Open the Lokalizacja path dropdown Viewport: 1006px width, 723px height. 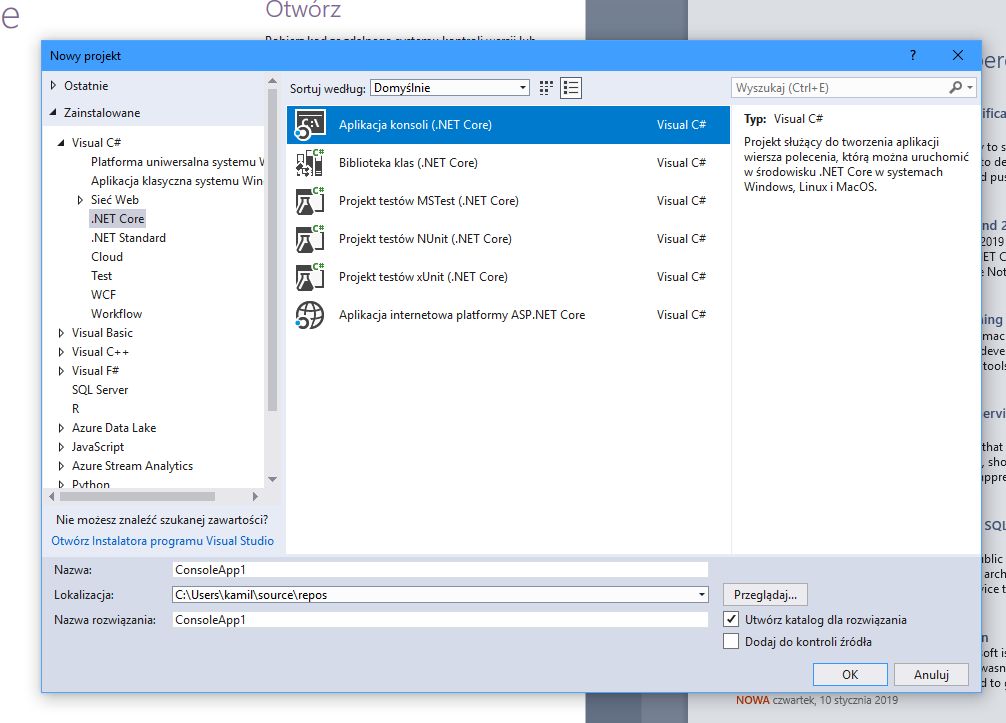(701, 595)
